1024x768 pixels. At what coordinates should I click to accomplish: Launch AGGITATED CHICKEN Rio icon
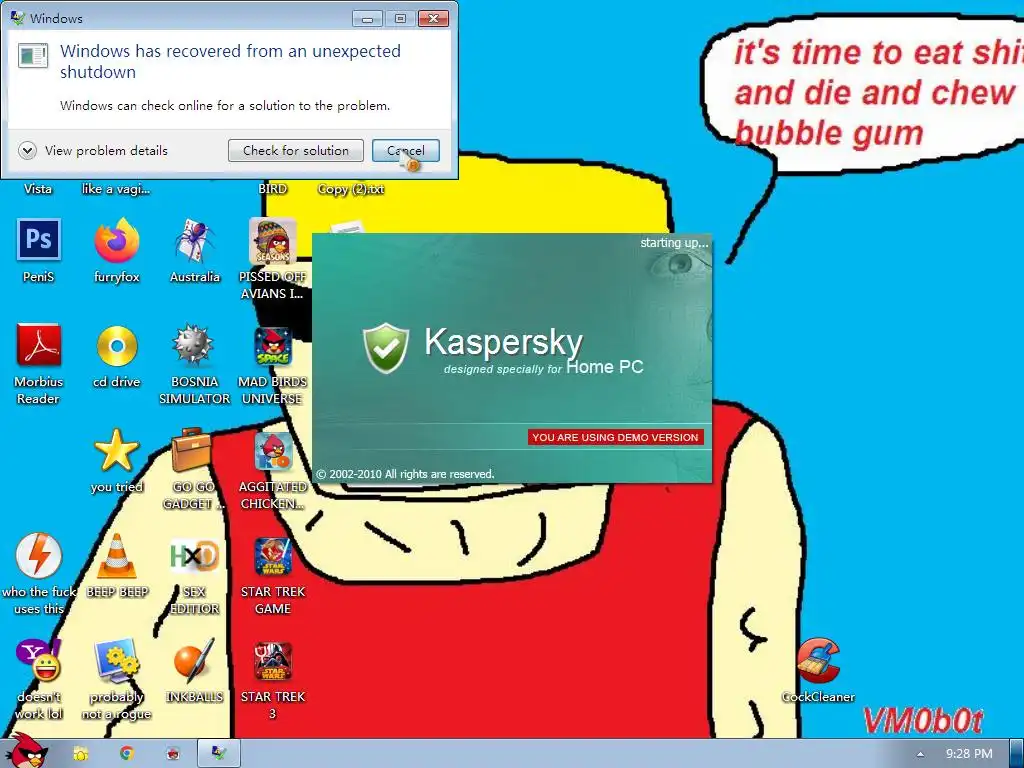point(274,452)
